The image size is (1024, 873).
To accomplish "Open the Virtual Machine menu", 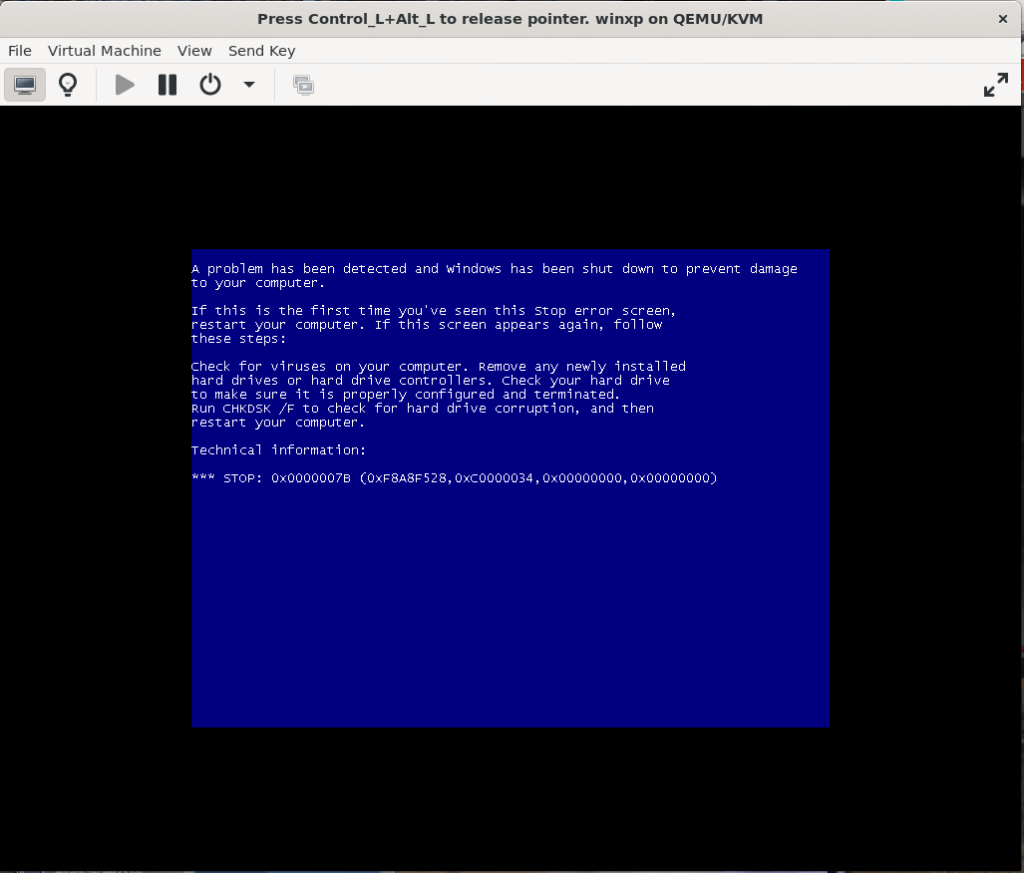I will pyautogui.click(x=104, y=51).
